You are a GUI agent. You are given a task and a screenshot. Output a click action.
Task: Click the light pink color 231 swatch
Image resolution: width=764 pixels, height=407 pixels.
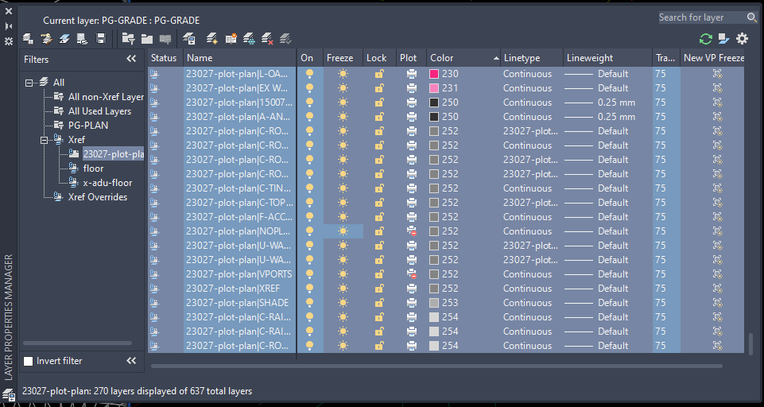(x=434, y=88)
